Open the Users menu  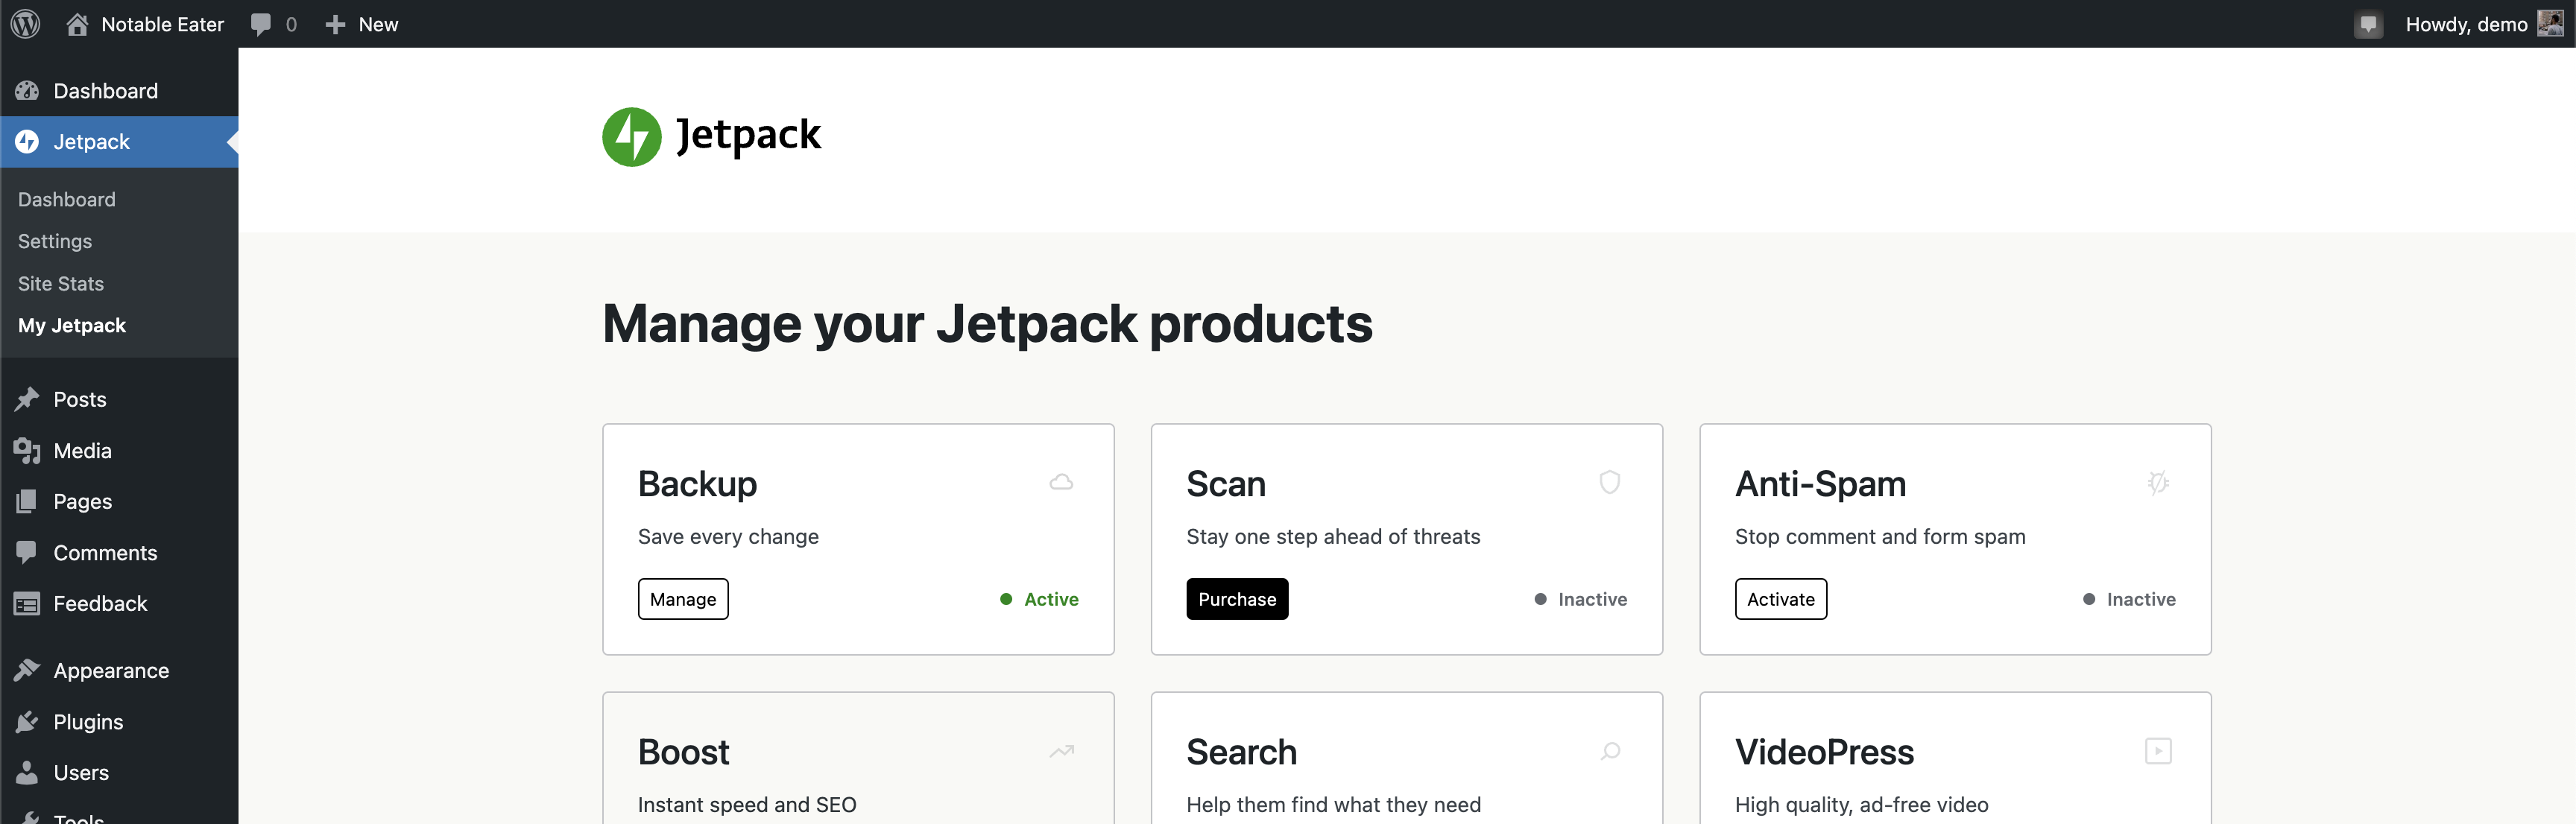point(119,772)
